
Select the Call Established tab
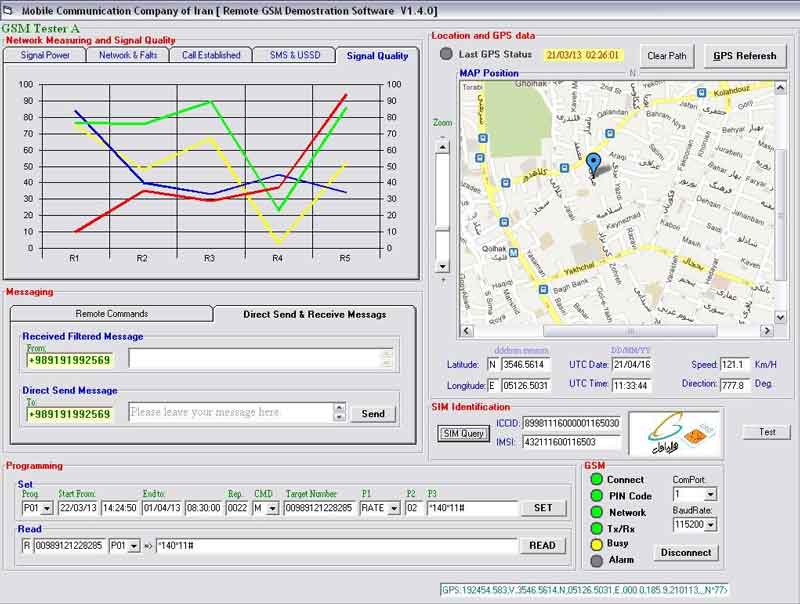211,55
